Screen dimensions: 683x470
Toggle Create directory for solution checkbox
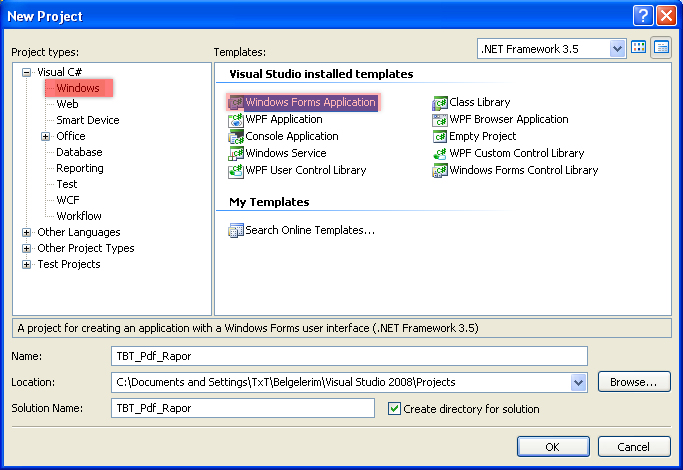pyautogui.click(x=394, y=409)
